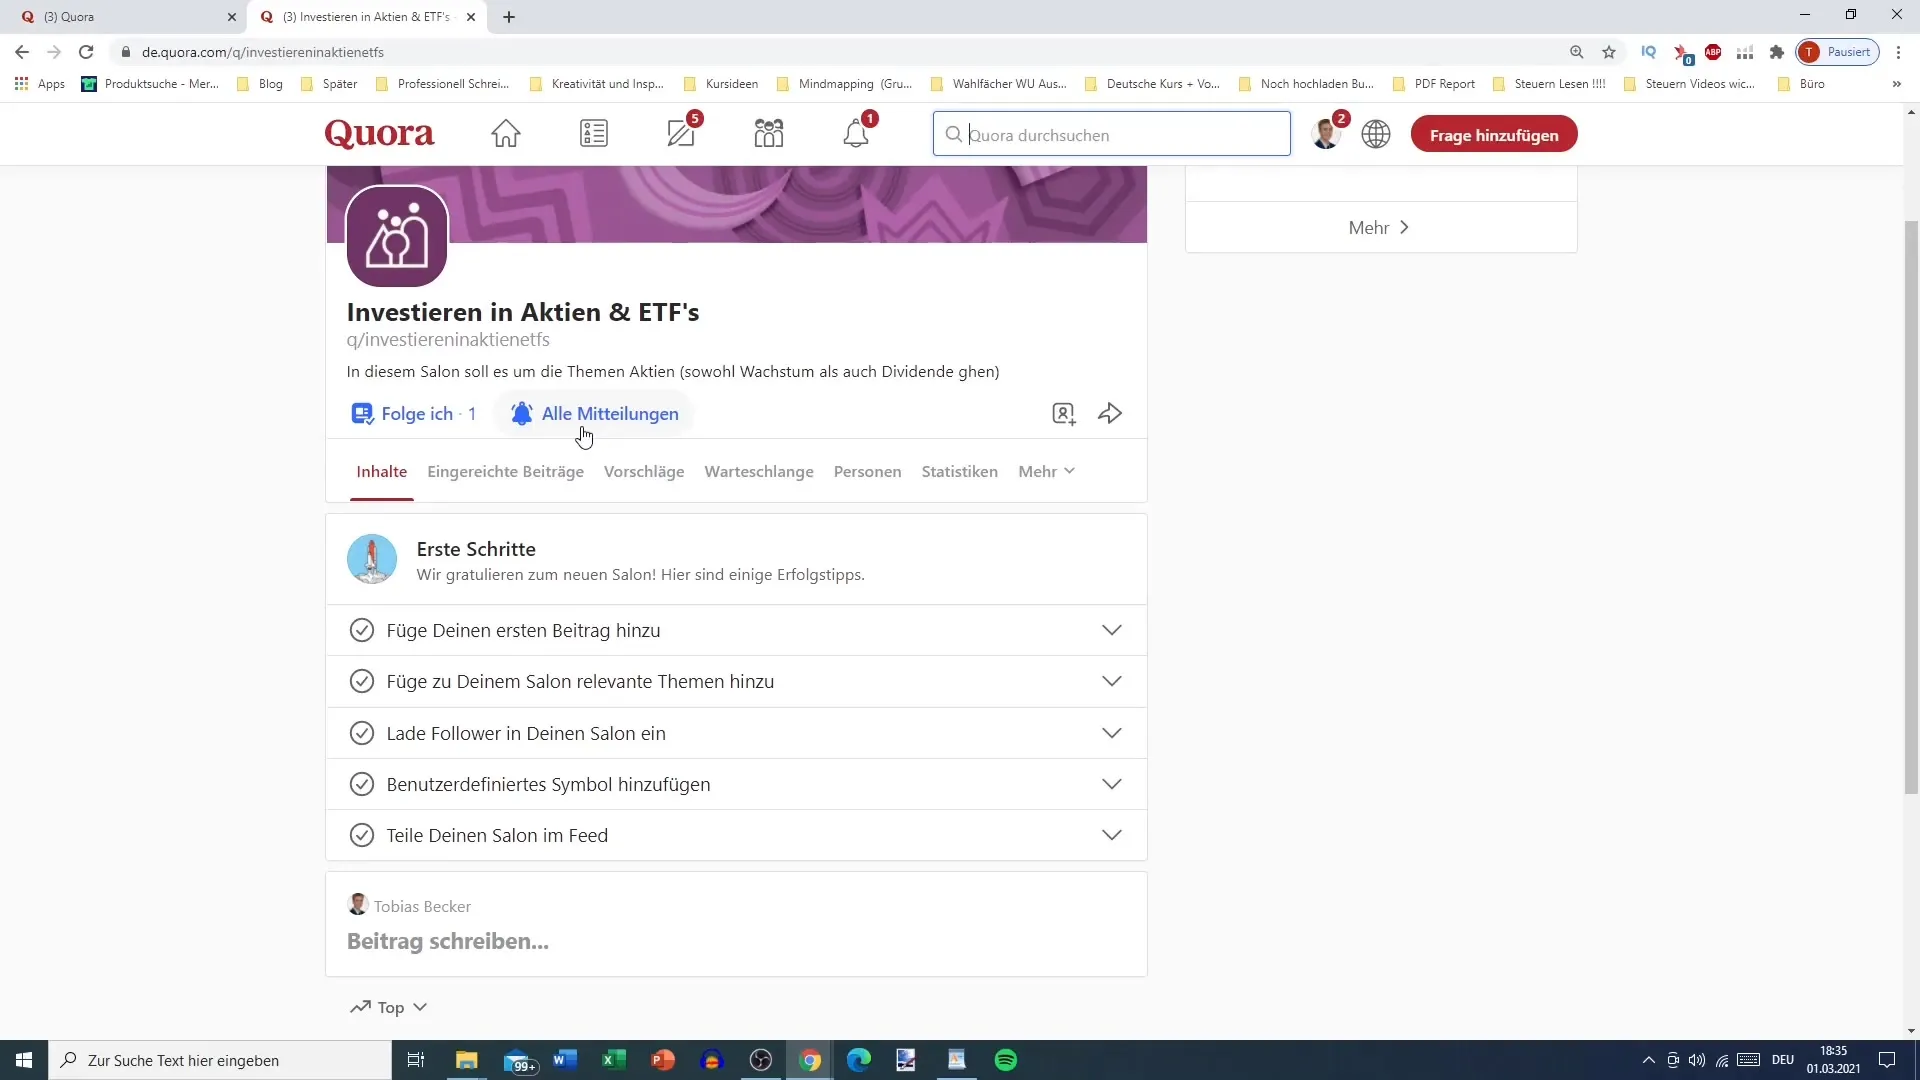Open the bell notifications icon

(858, 133)
